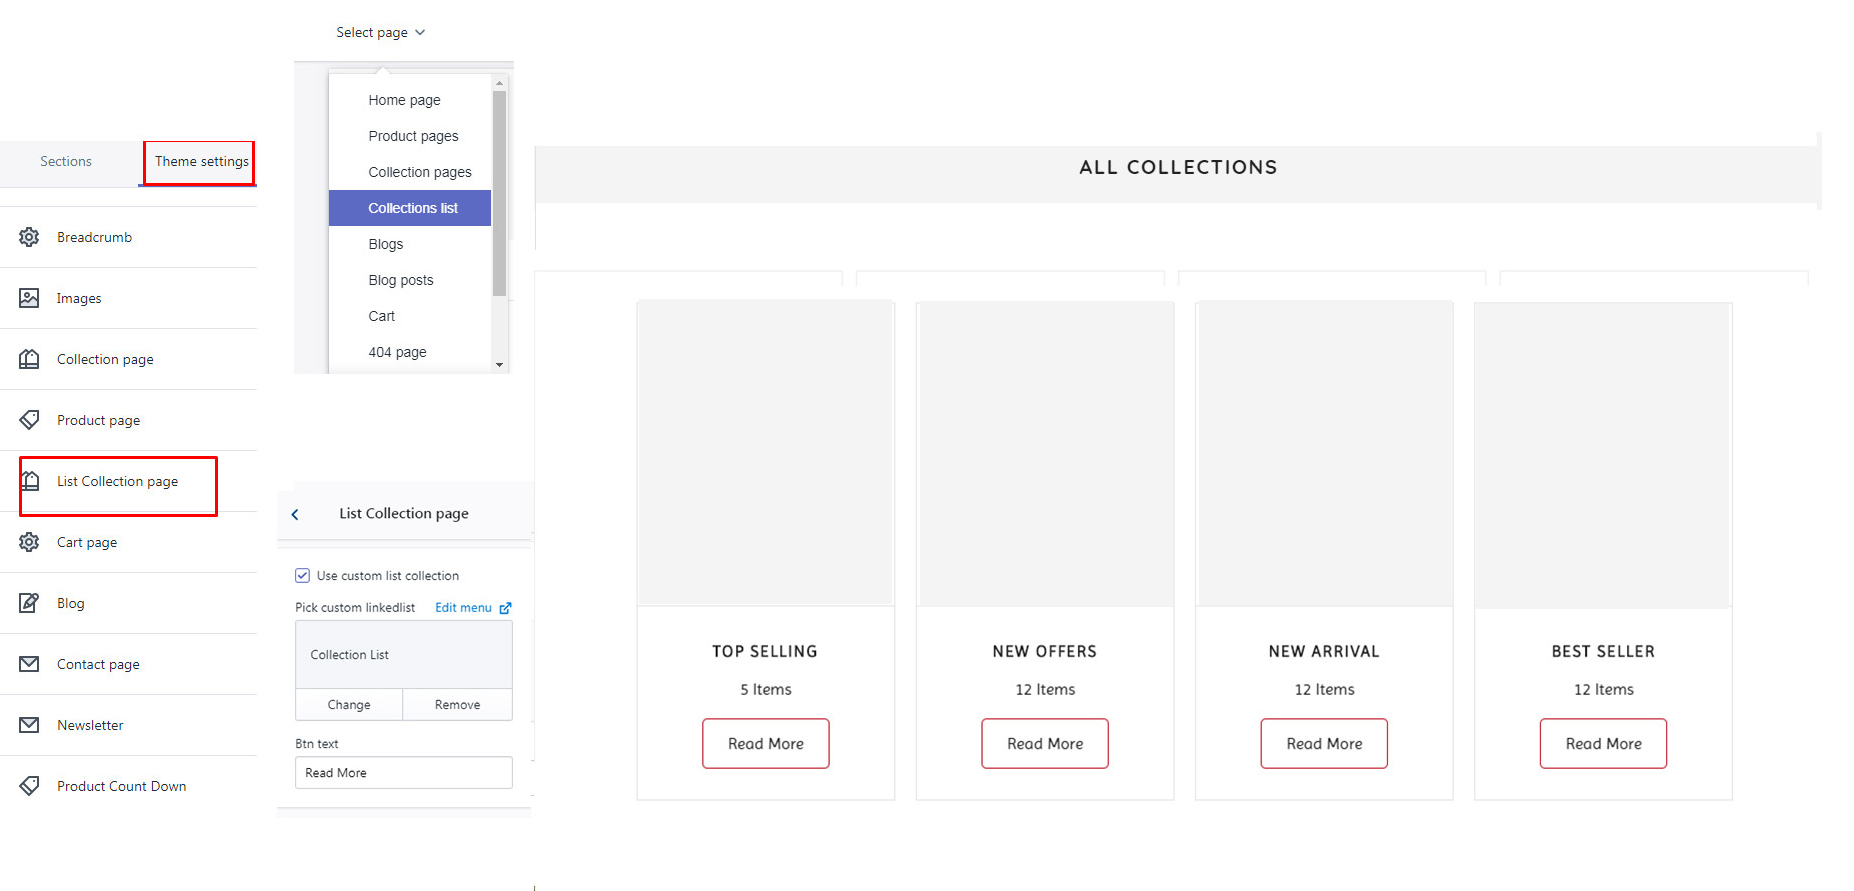Image resolution: width=1854 pixels, height=891 pixels.
Task: Toggle Use custom list collection checkbox
Action: (x=302, y=576)
